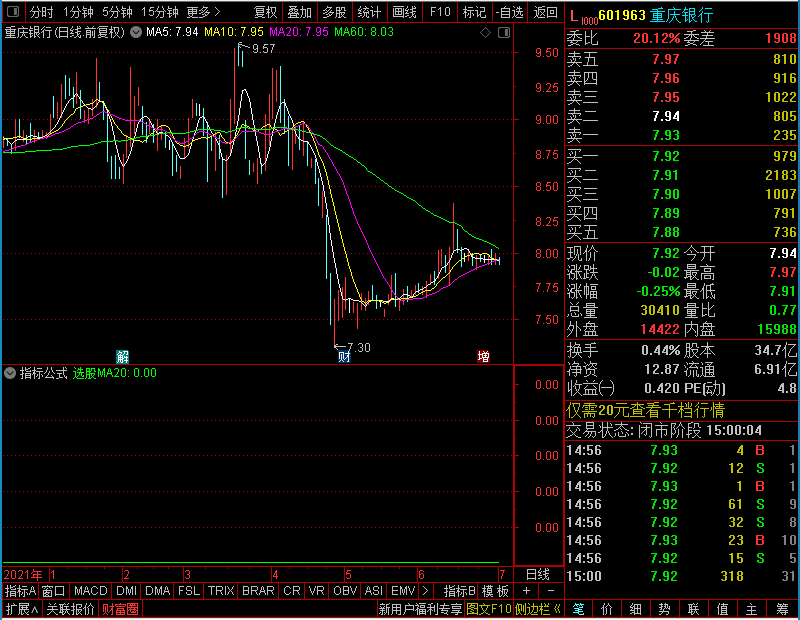
Task: Switch indicator to ASI
Action: point(374,591)
